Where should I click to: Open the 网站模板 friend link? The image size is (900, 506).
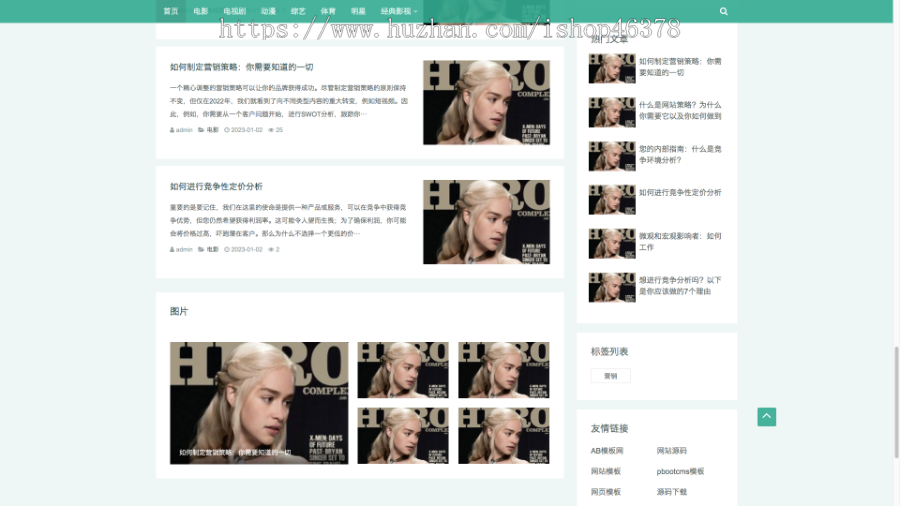(x=606, y=472)
